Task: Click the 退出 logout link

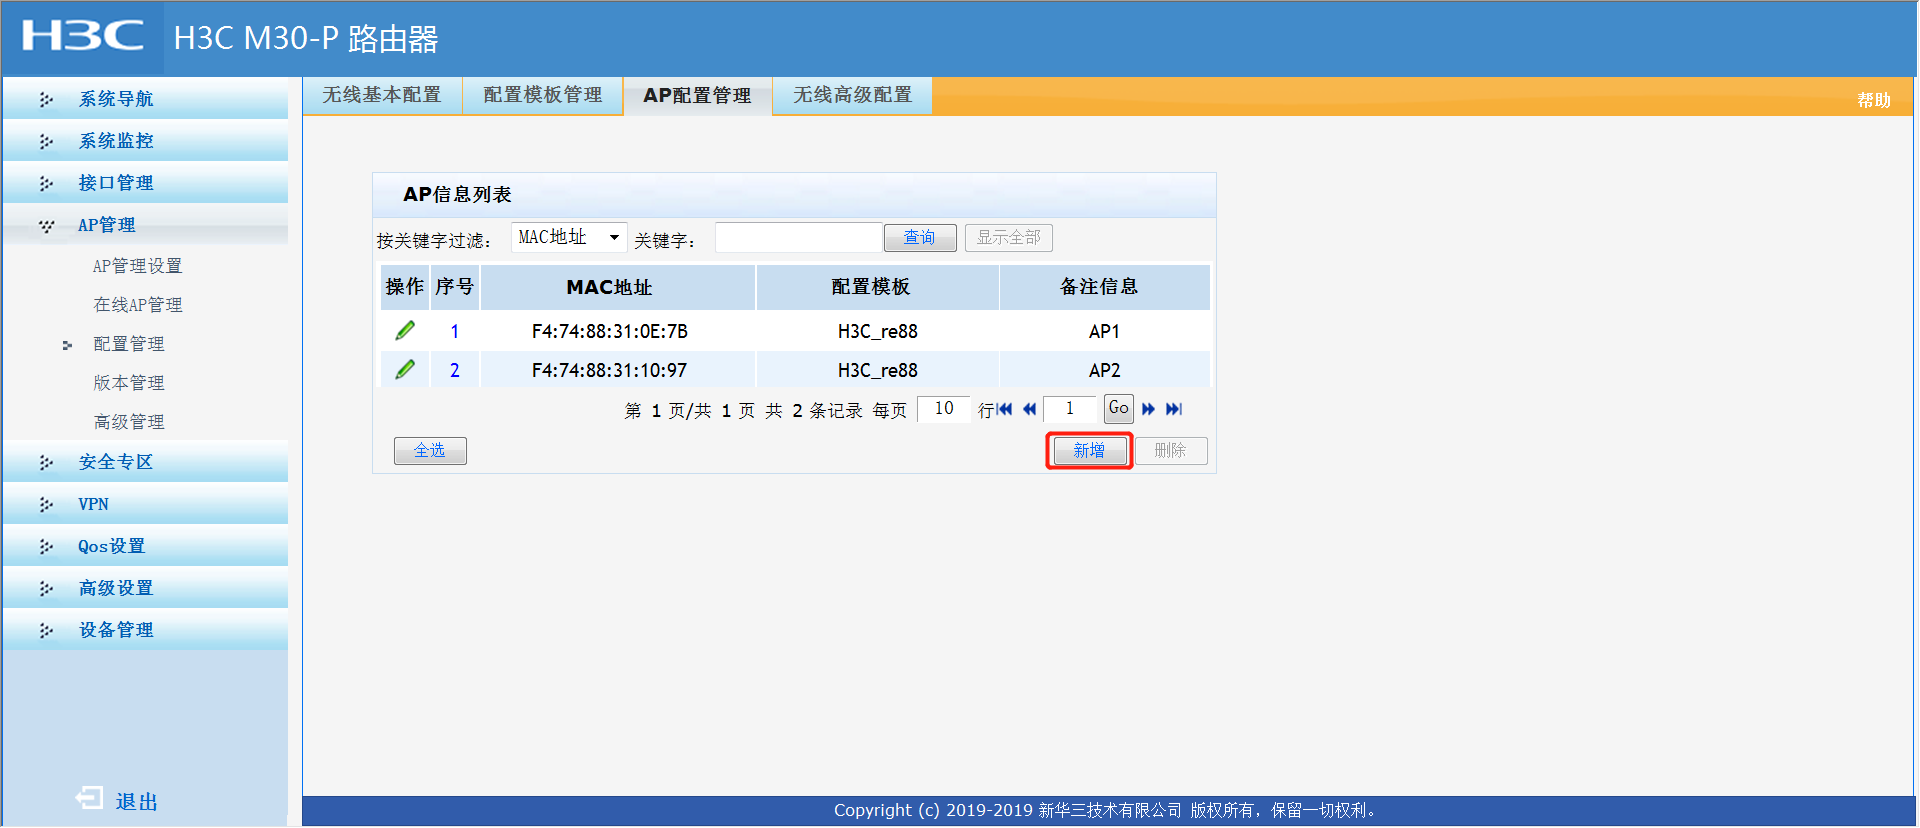Action: 137,802
